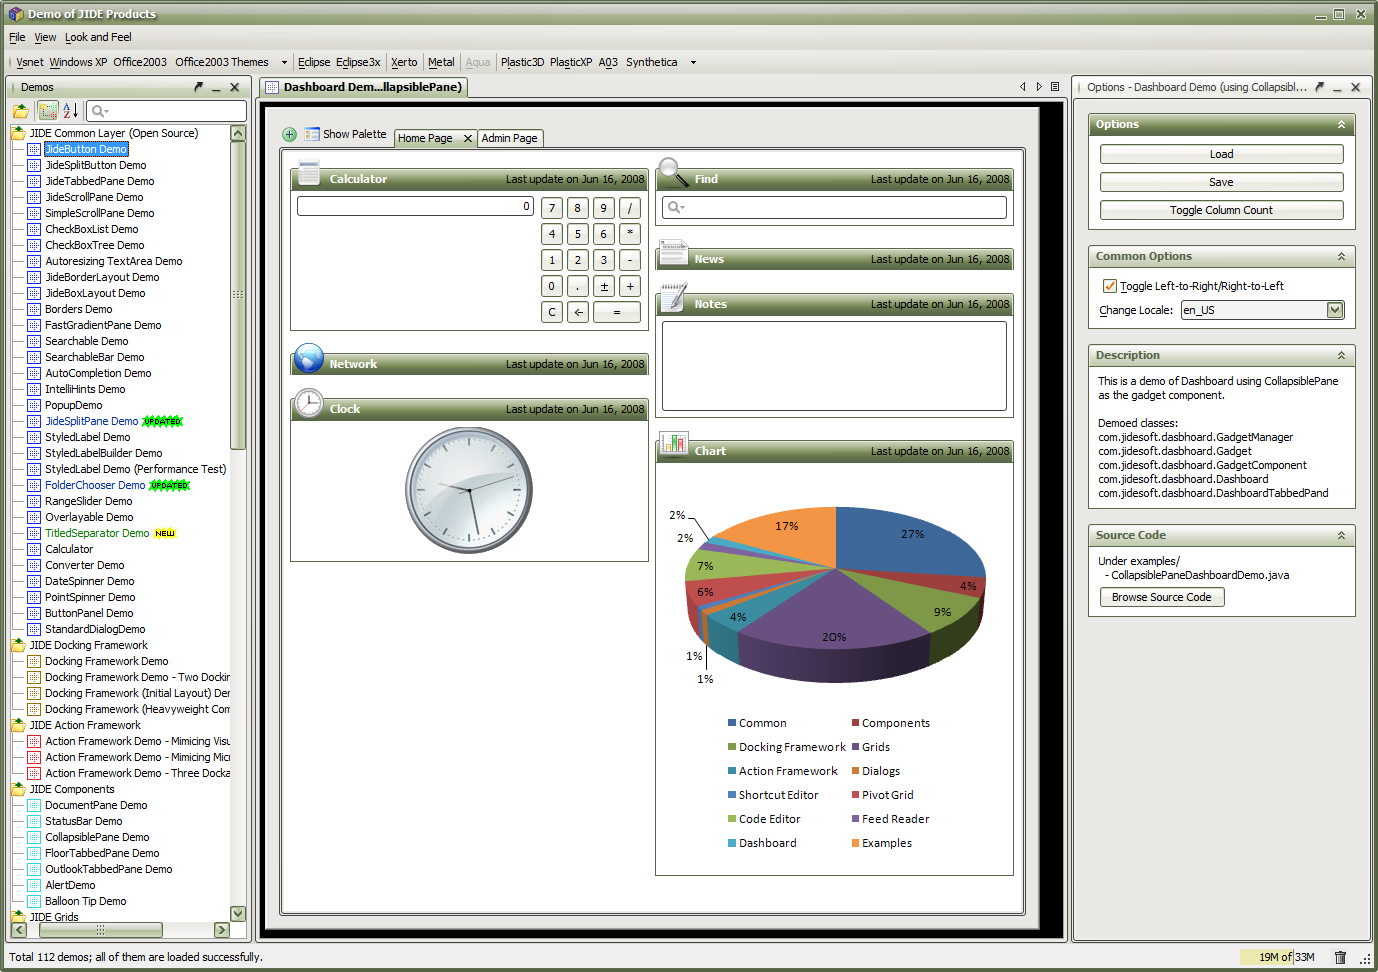Click the Save button

[1221, 182]
